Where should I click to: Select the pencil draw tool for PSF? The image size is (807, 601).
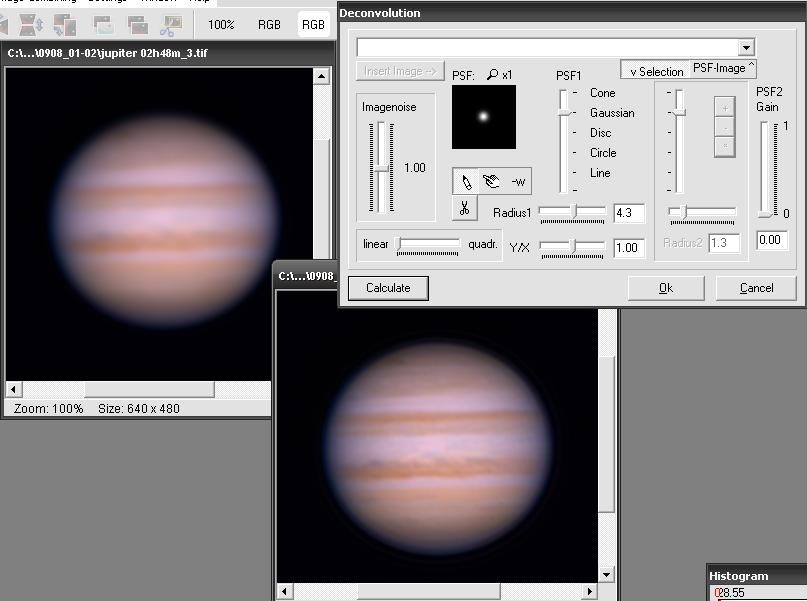(466, 182)
